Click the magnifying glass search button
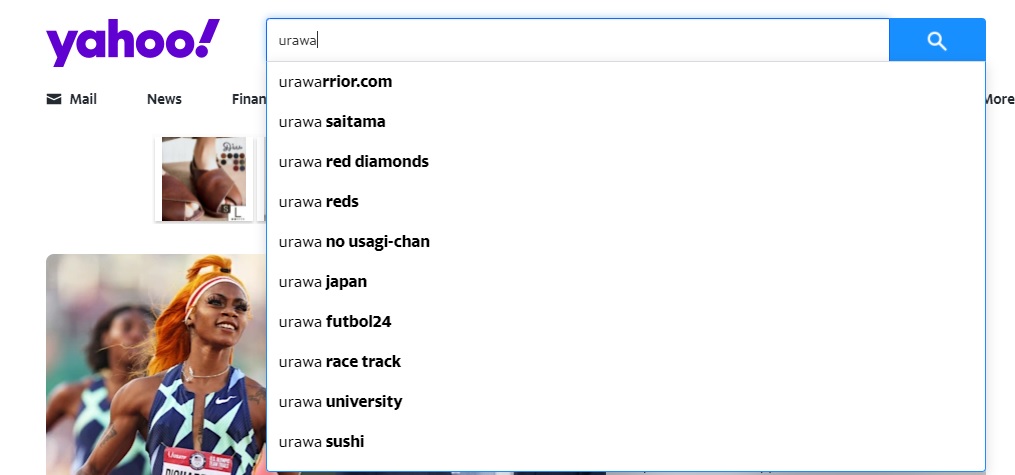 click(x=936, y=40)
